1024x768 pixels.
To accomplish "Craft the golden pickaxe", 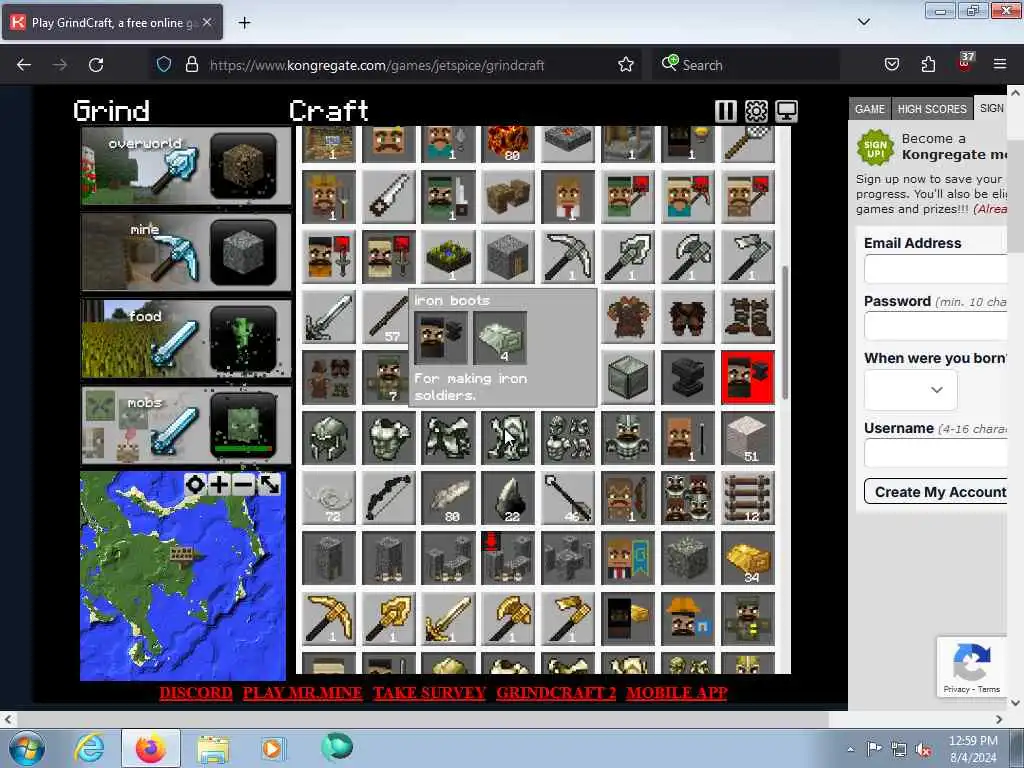I will (x=329, y=618).
